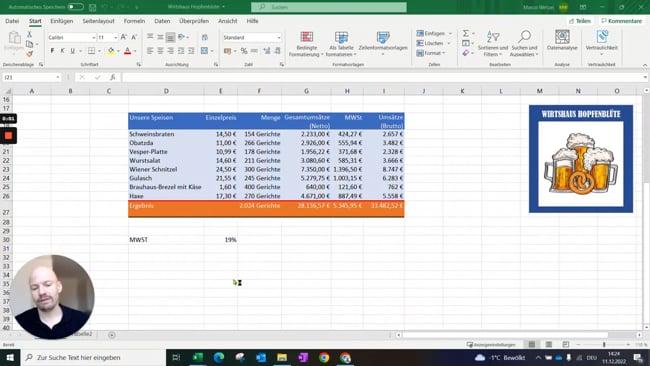Align text right
Image resolution: width=650 pixels, height=366 pixels.
tap(170, 51)
